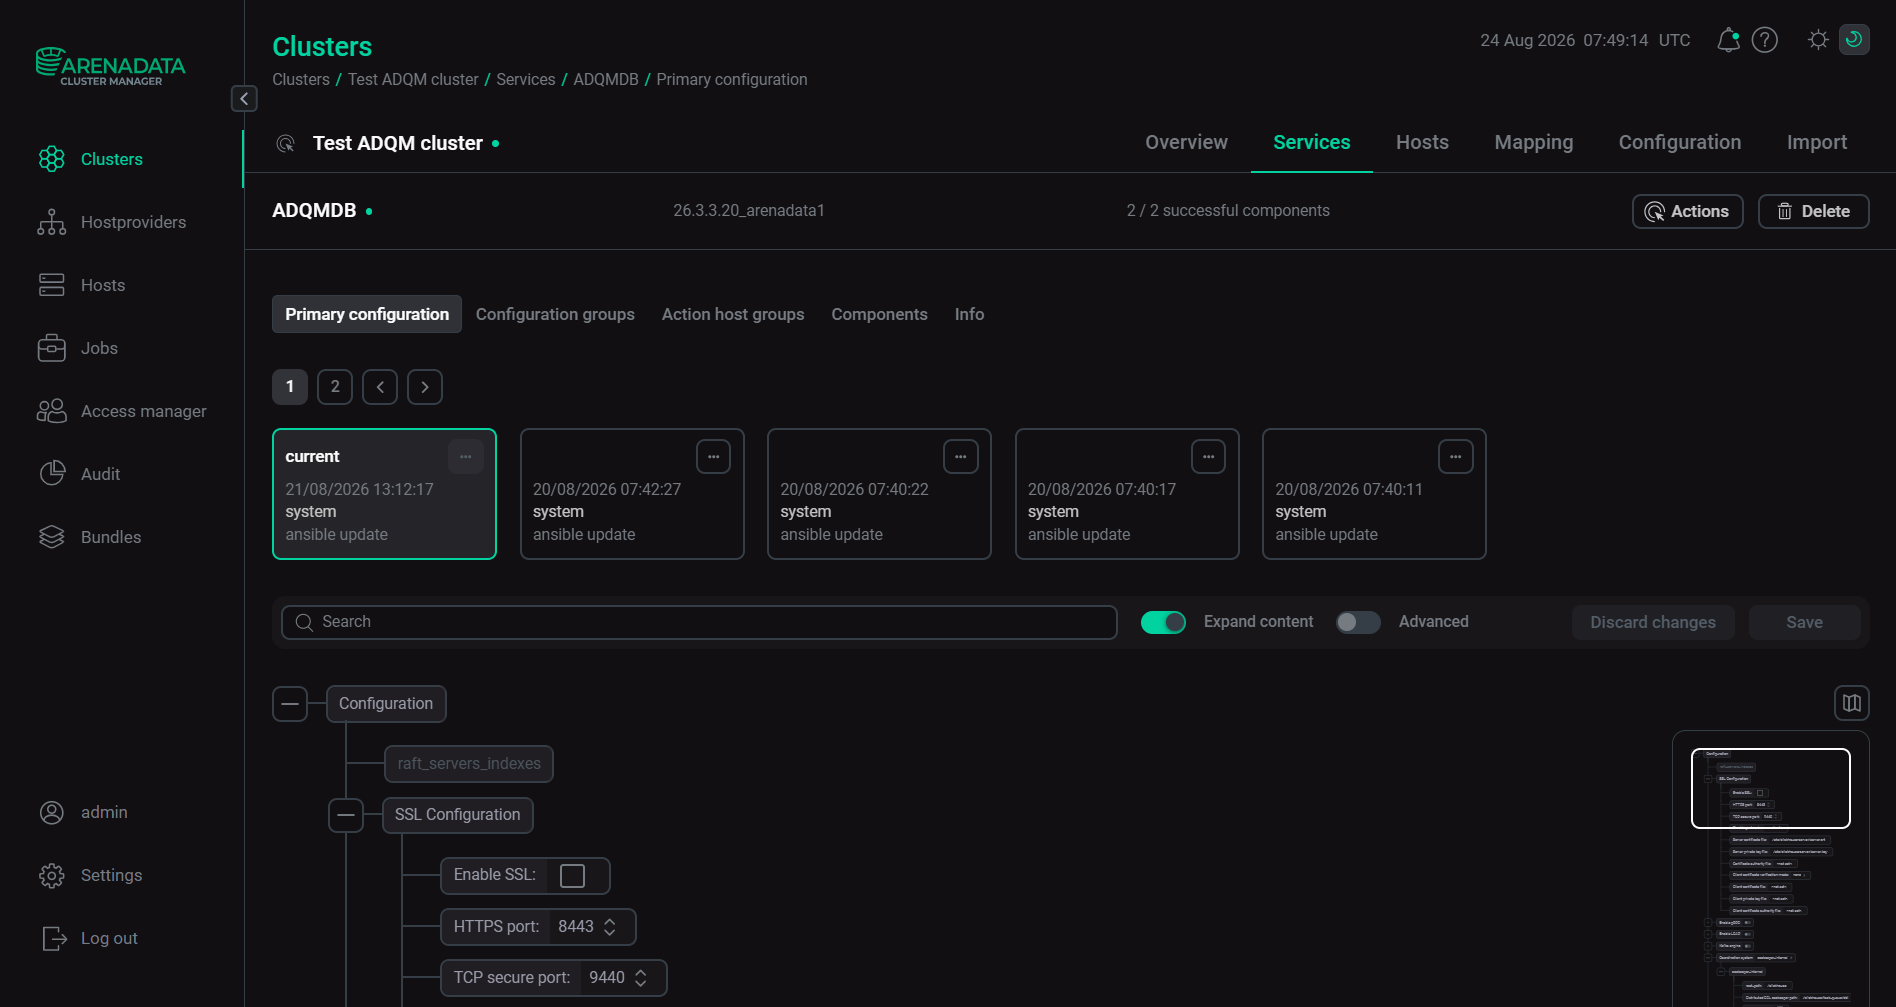
Task: Click the Services breadcrumb link
Action: 526,79
